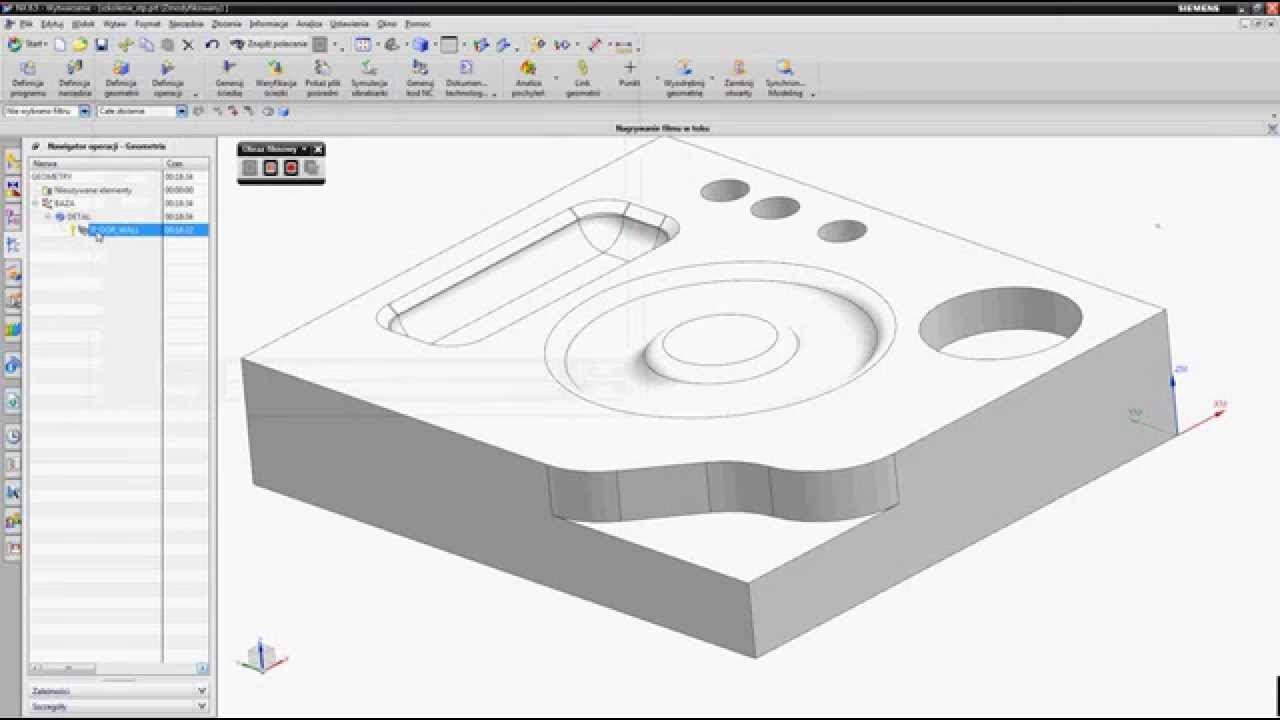Click Analiza pochyleń icon
1280x720 pixels.
(x=528, y=78)
